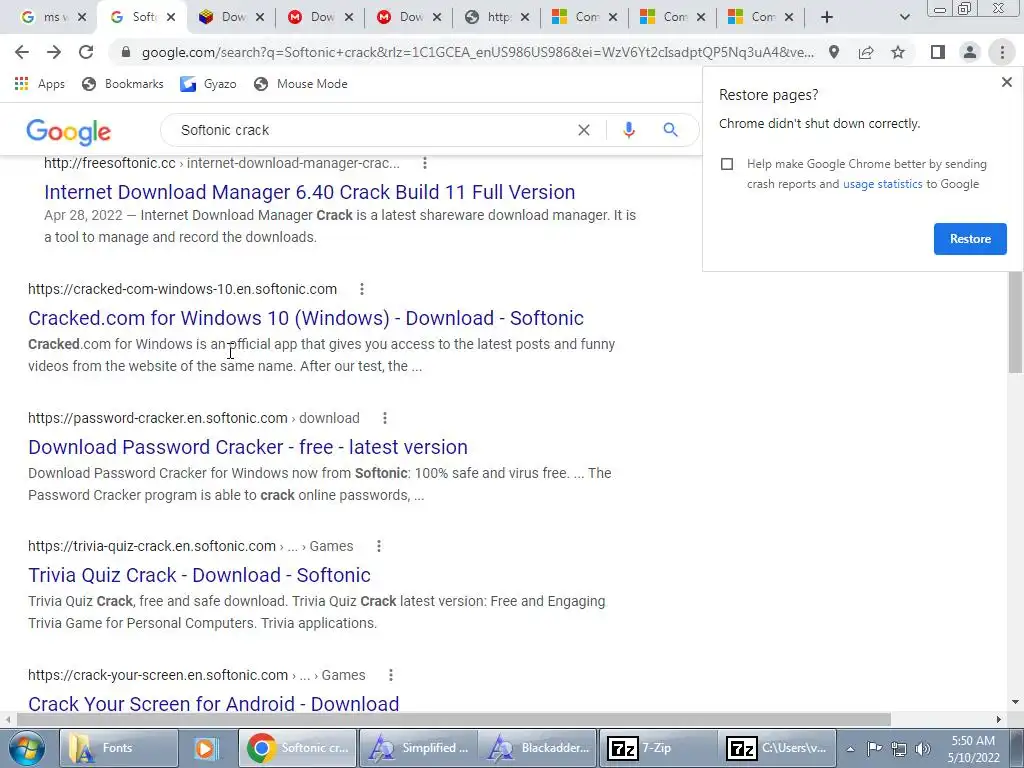This screenshot has height=768, width=1024.
Task: Click the 'Restore pages?' heading text
Action: pyautogui.click(x=768, y=95)
